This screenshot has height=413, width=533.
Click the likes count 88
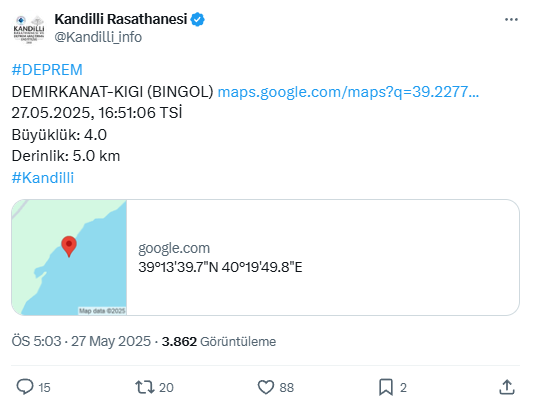287,388
